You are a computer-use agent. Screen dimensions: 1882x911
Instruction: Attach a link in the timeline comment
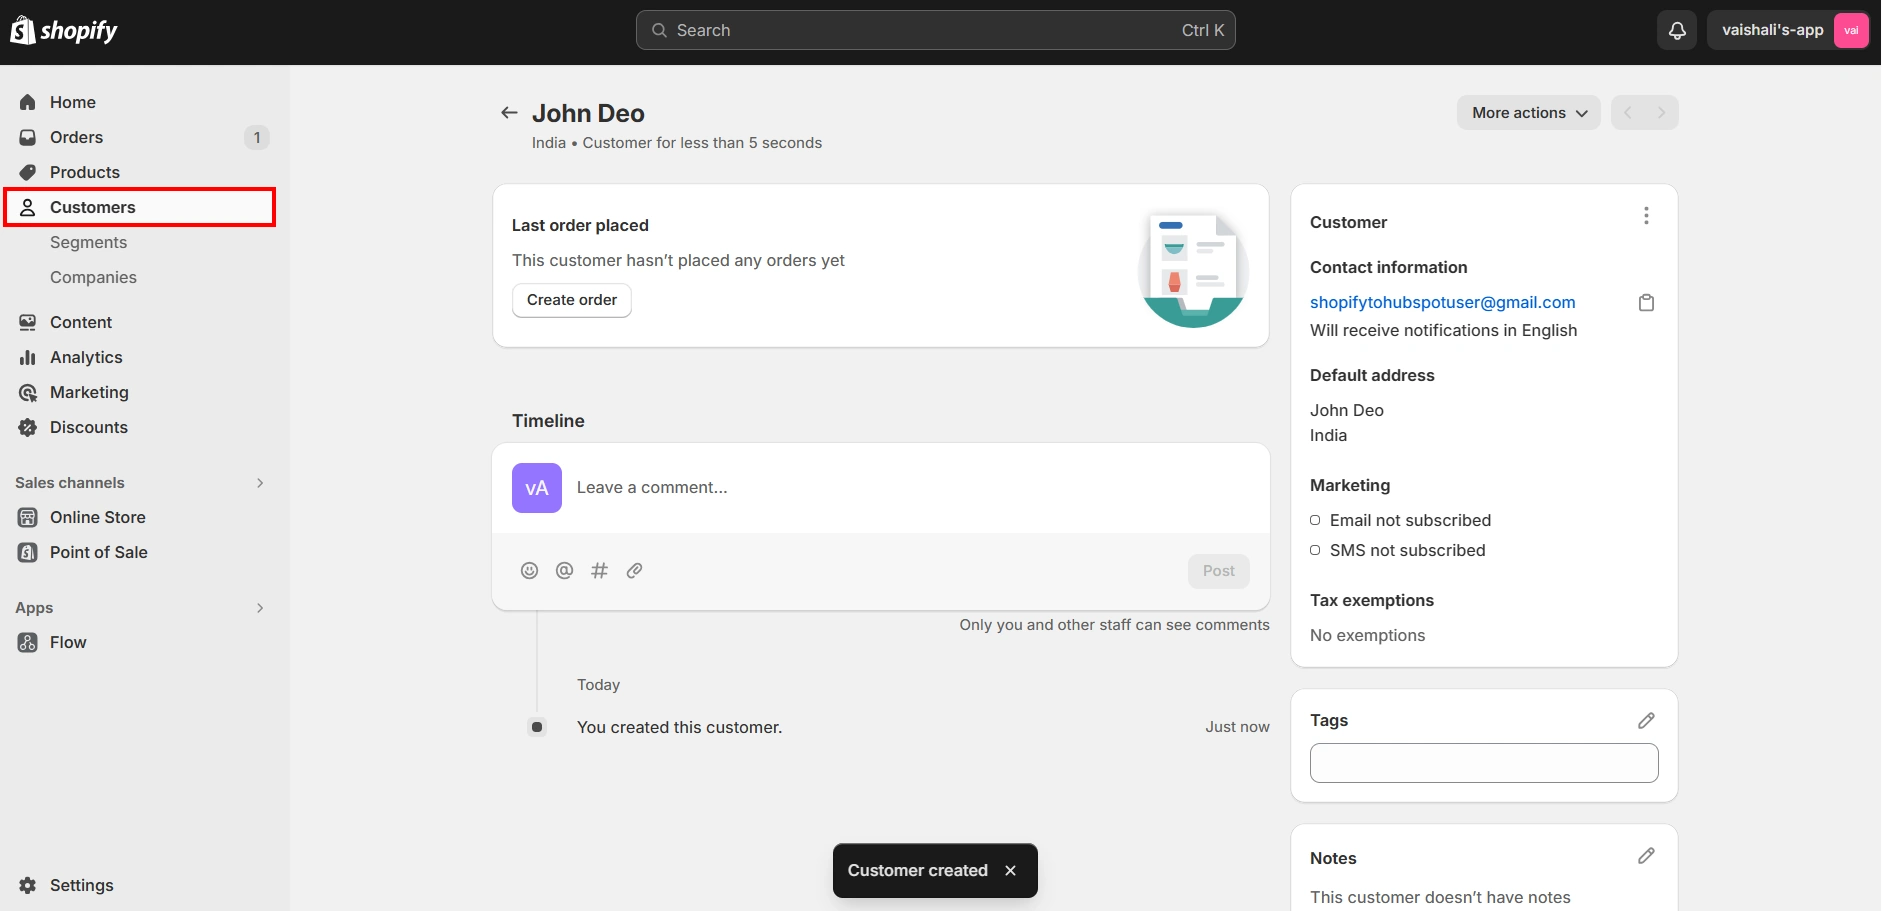pos(634,570)
